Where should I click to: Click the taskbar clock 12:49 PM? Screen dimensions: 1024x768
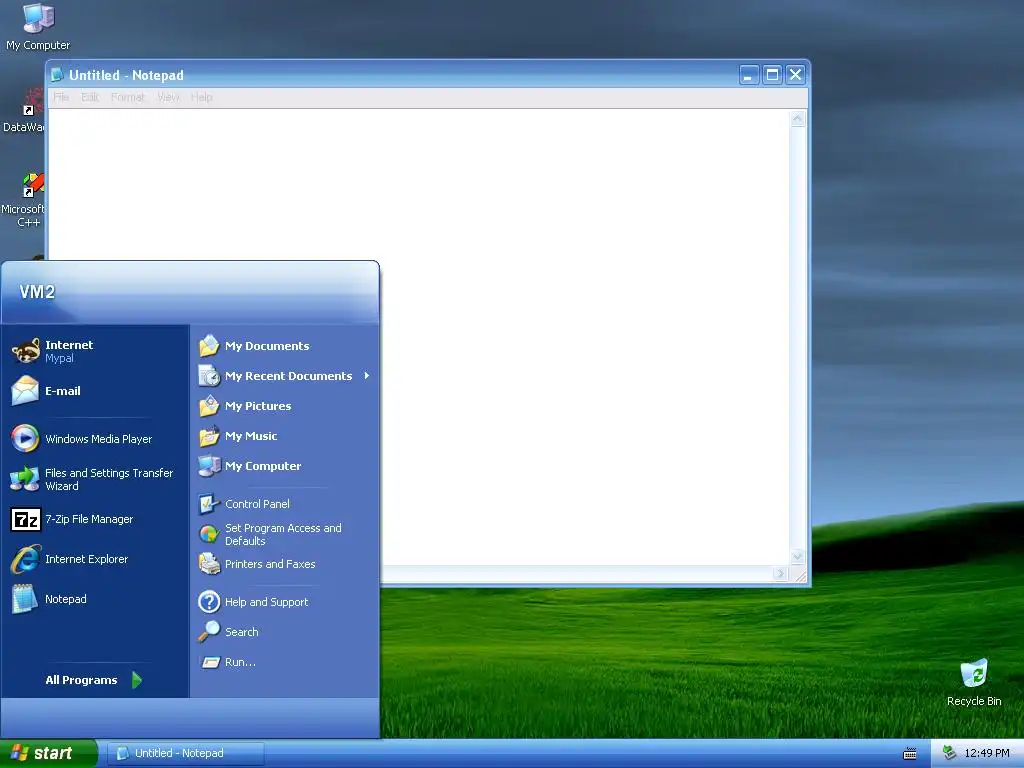click(x=987, y=753)
